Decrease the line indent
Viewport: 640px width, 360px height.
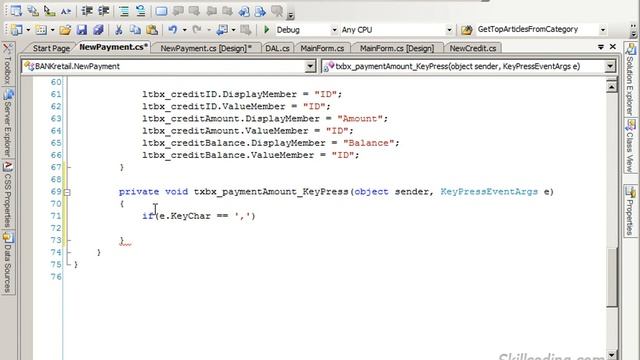[x=87, y=11]
